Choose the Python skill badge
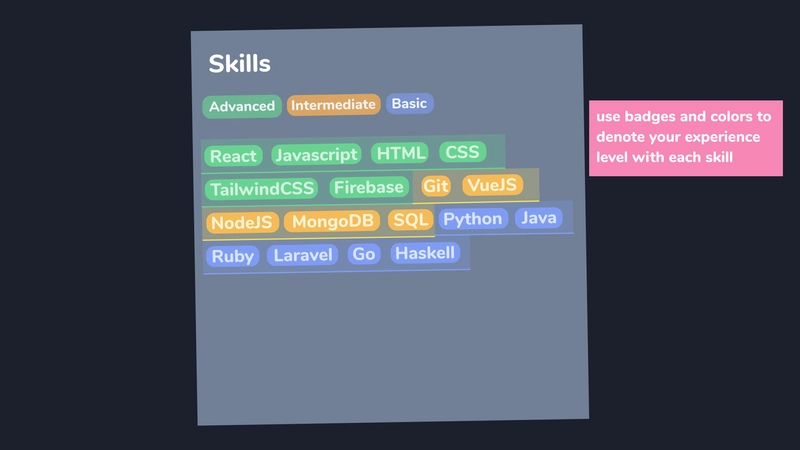800x450 pixels. [473, 219]
